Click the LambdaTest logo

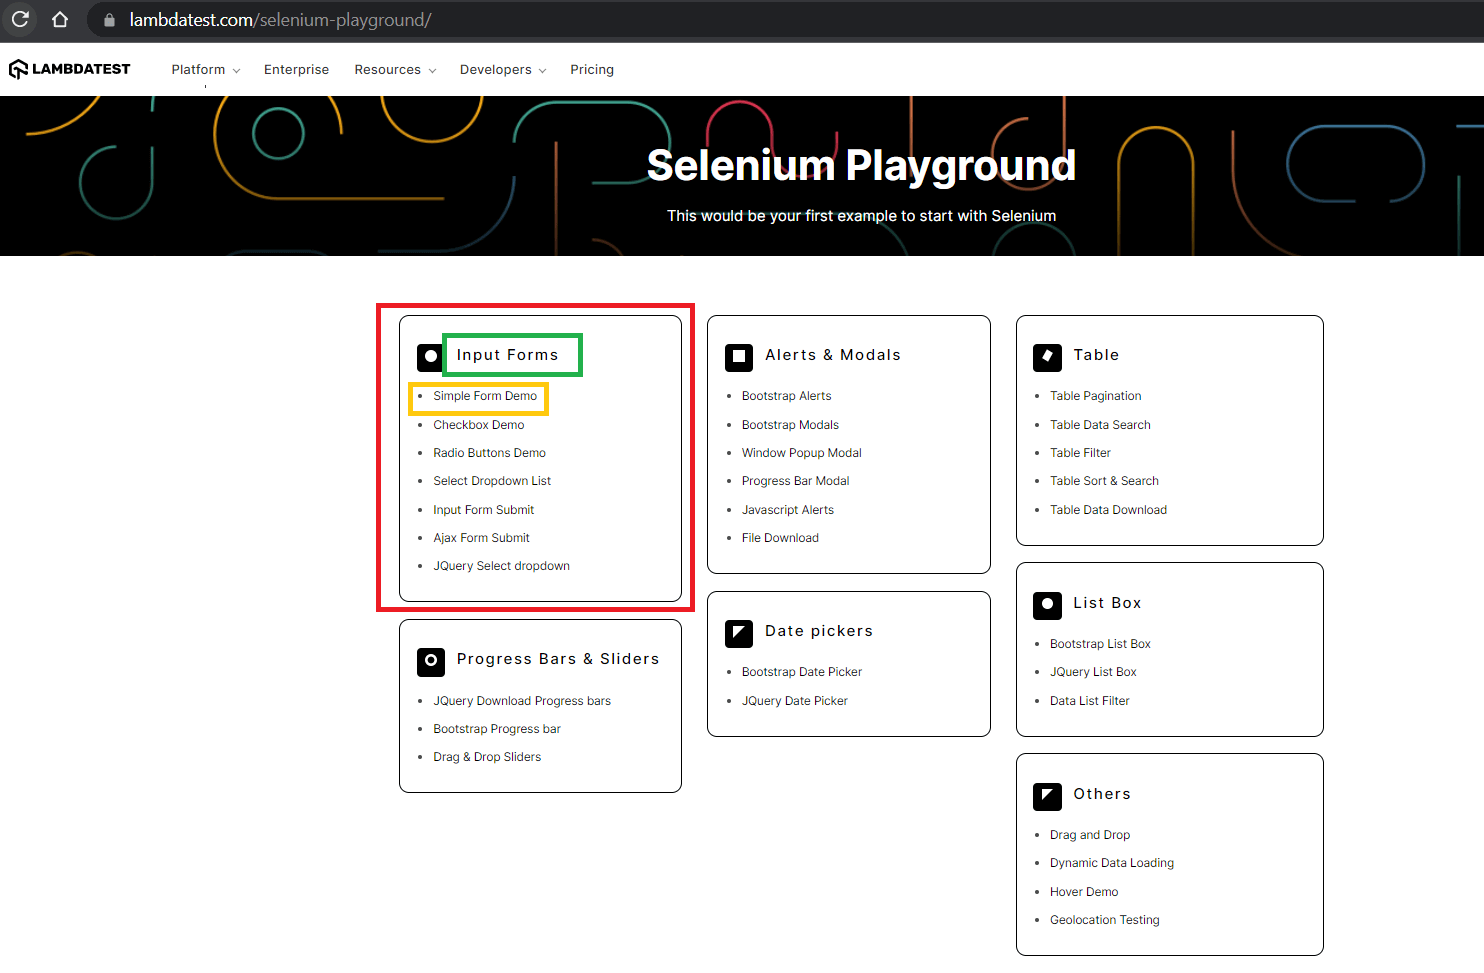[69, 68]
